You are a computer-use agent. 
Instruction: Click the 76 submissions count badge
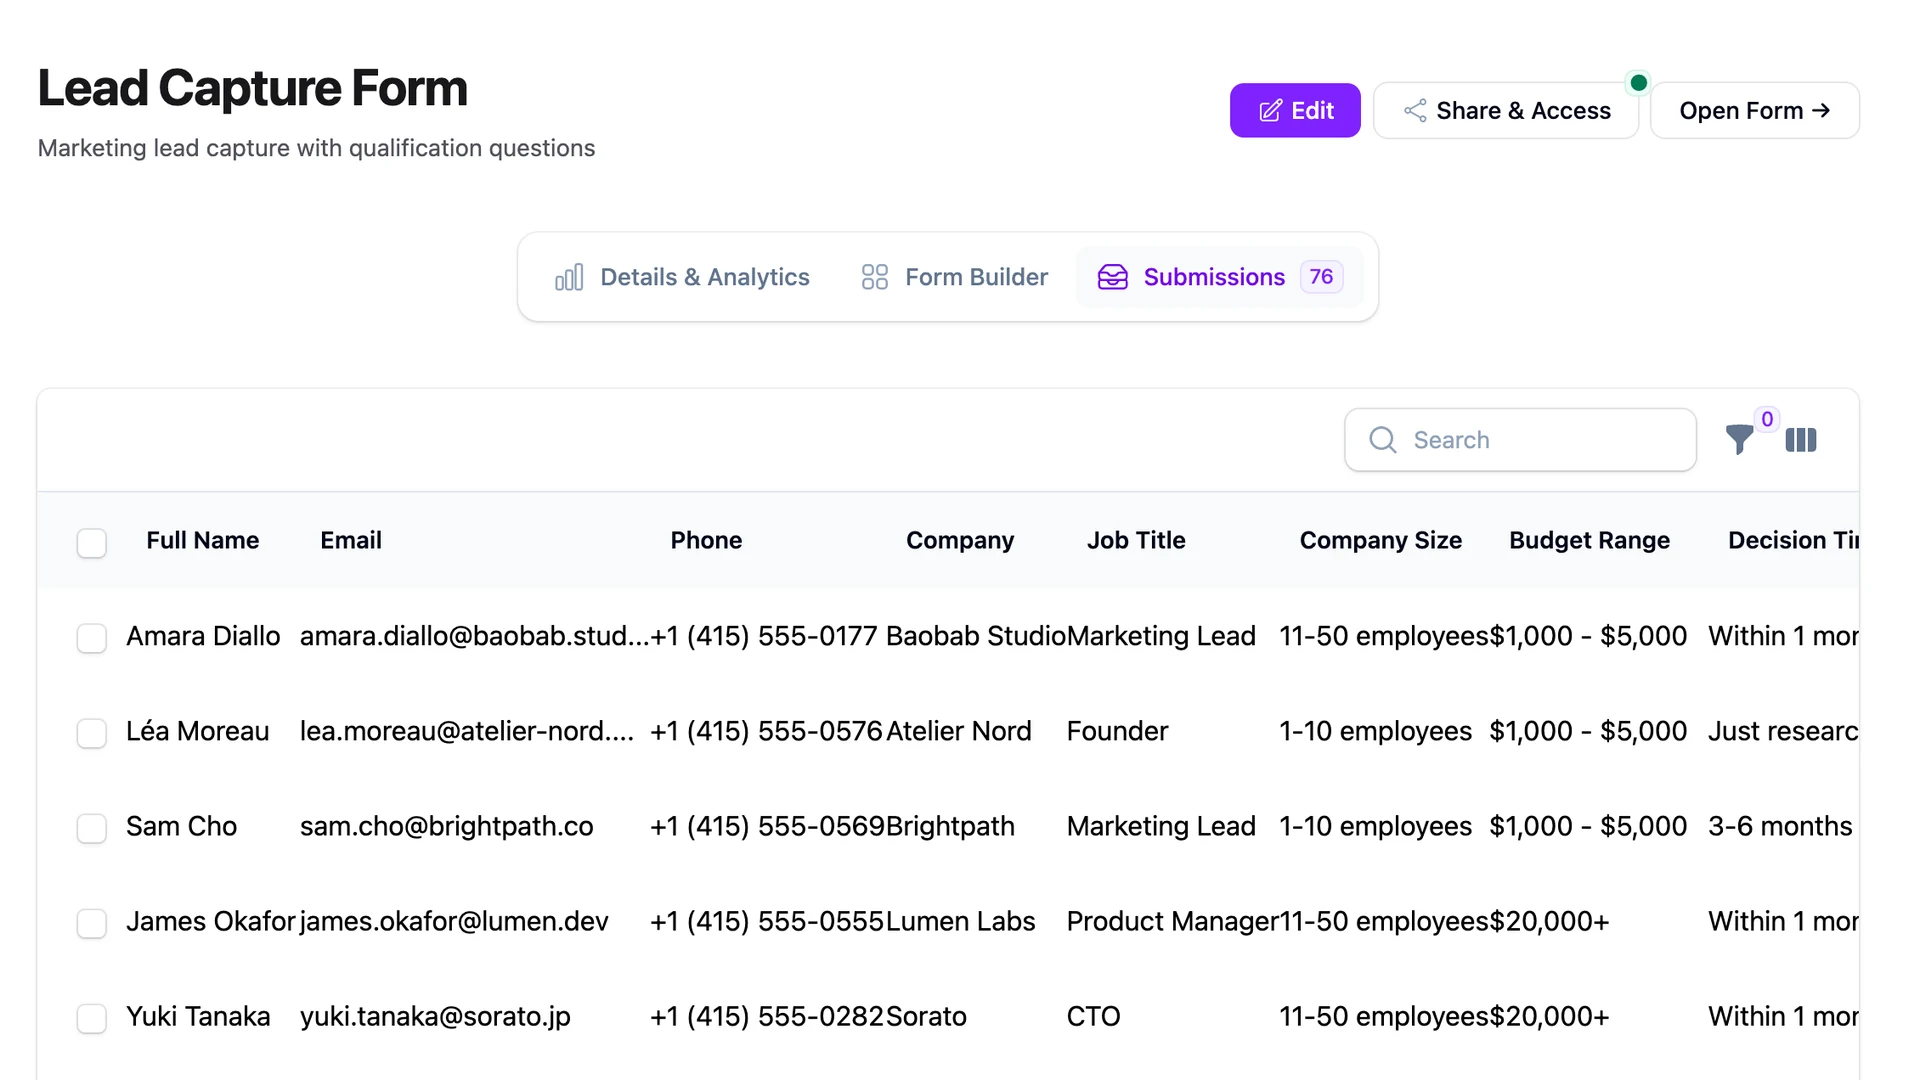1321,277
